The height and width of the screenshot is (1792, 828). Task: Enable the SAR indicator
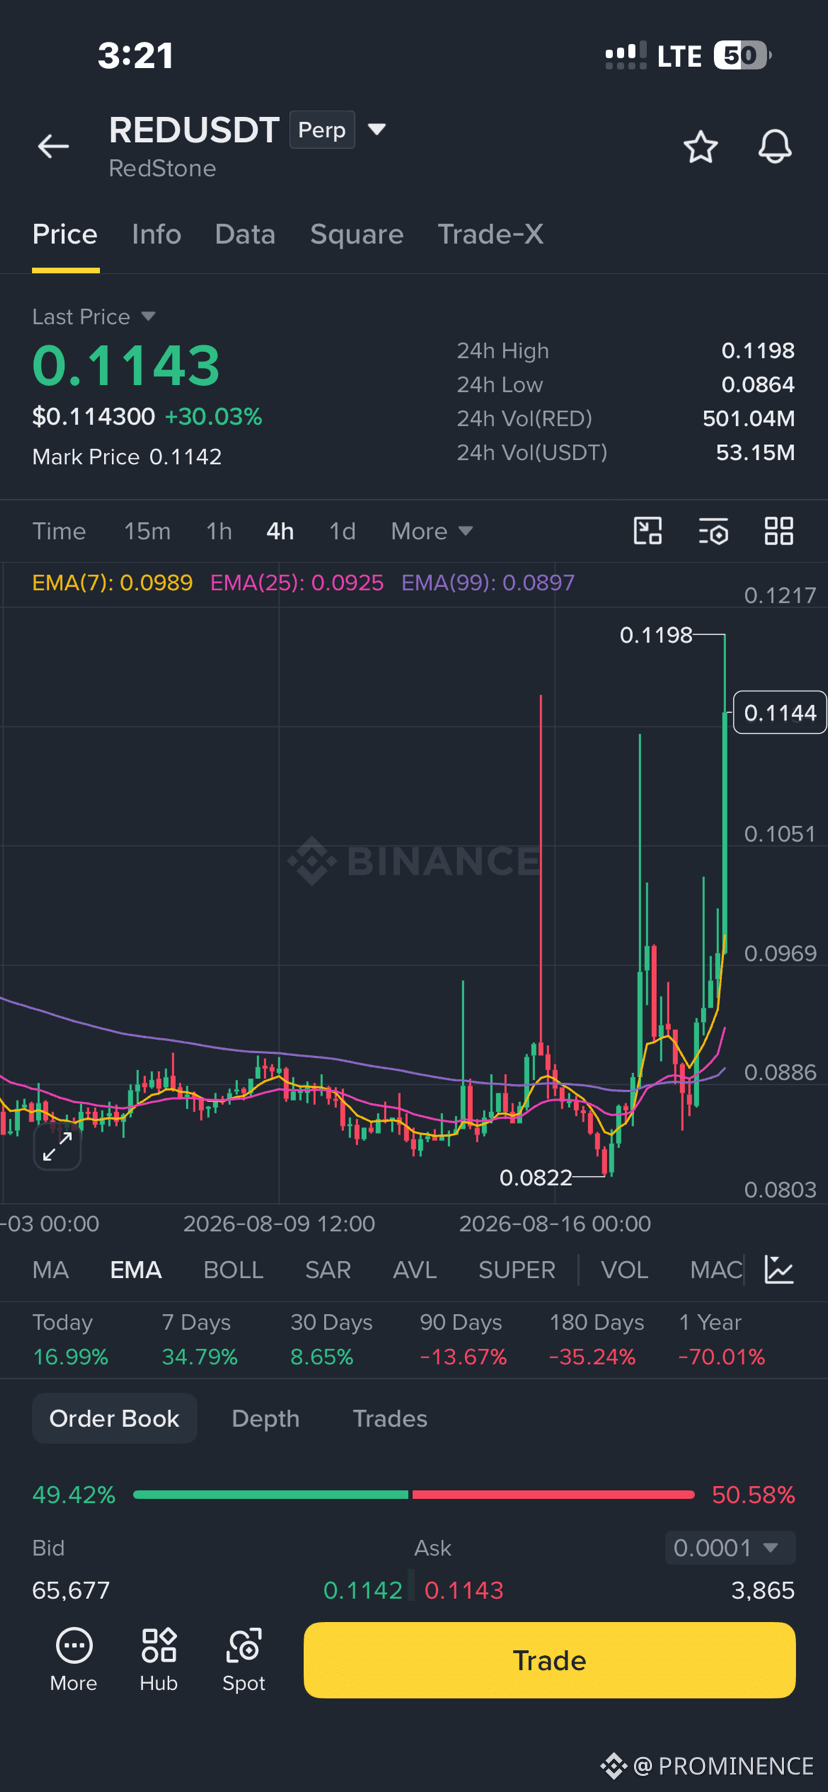(x=328, y=1270)
